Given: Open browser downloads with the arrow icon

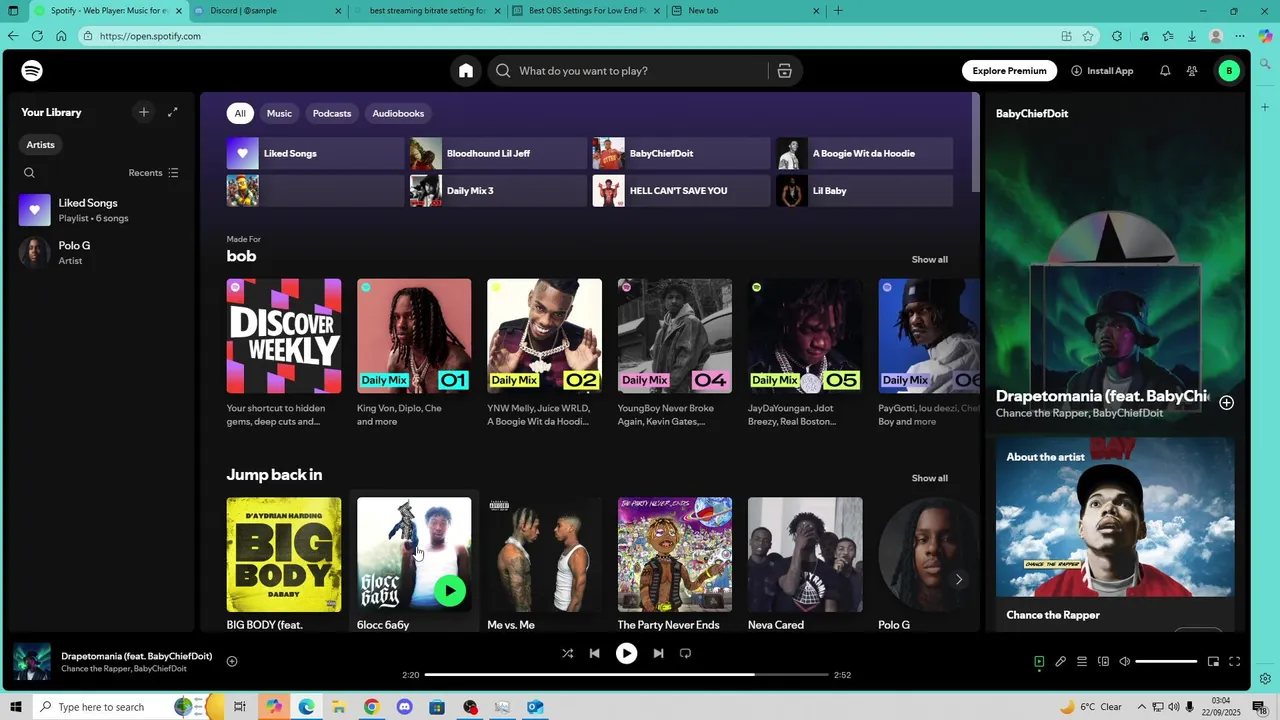Looking at the screenshot, I should coord(1192,36).
